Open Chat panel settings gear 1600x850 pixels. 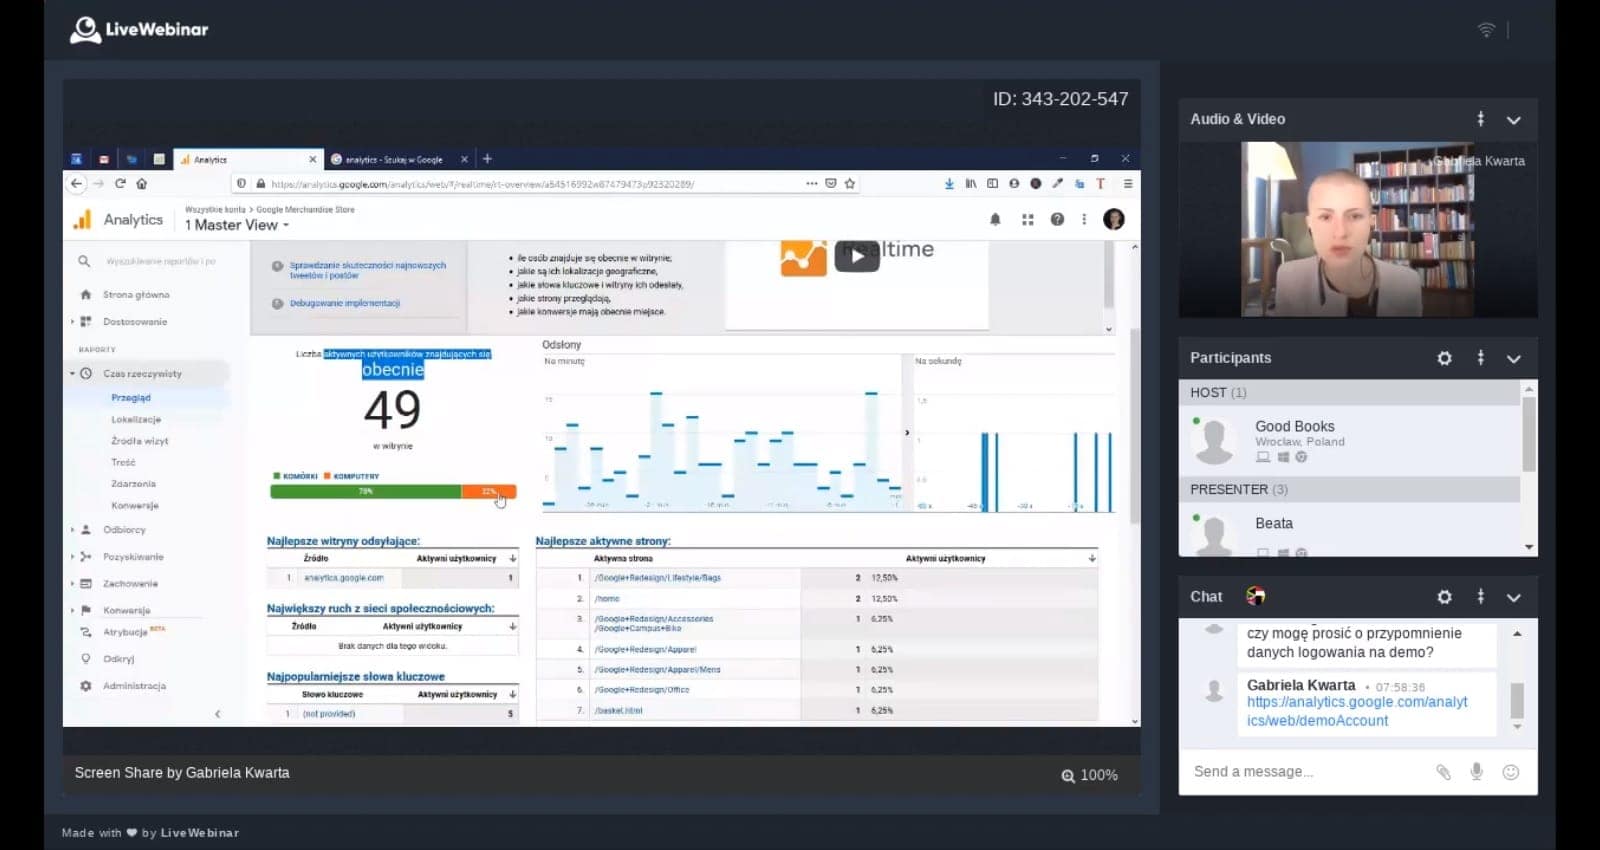[1444, 597]
